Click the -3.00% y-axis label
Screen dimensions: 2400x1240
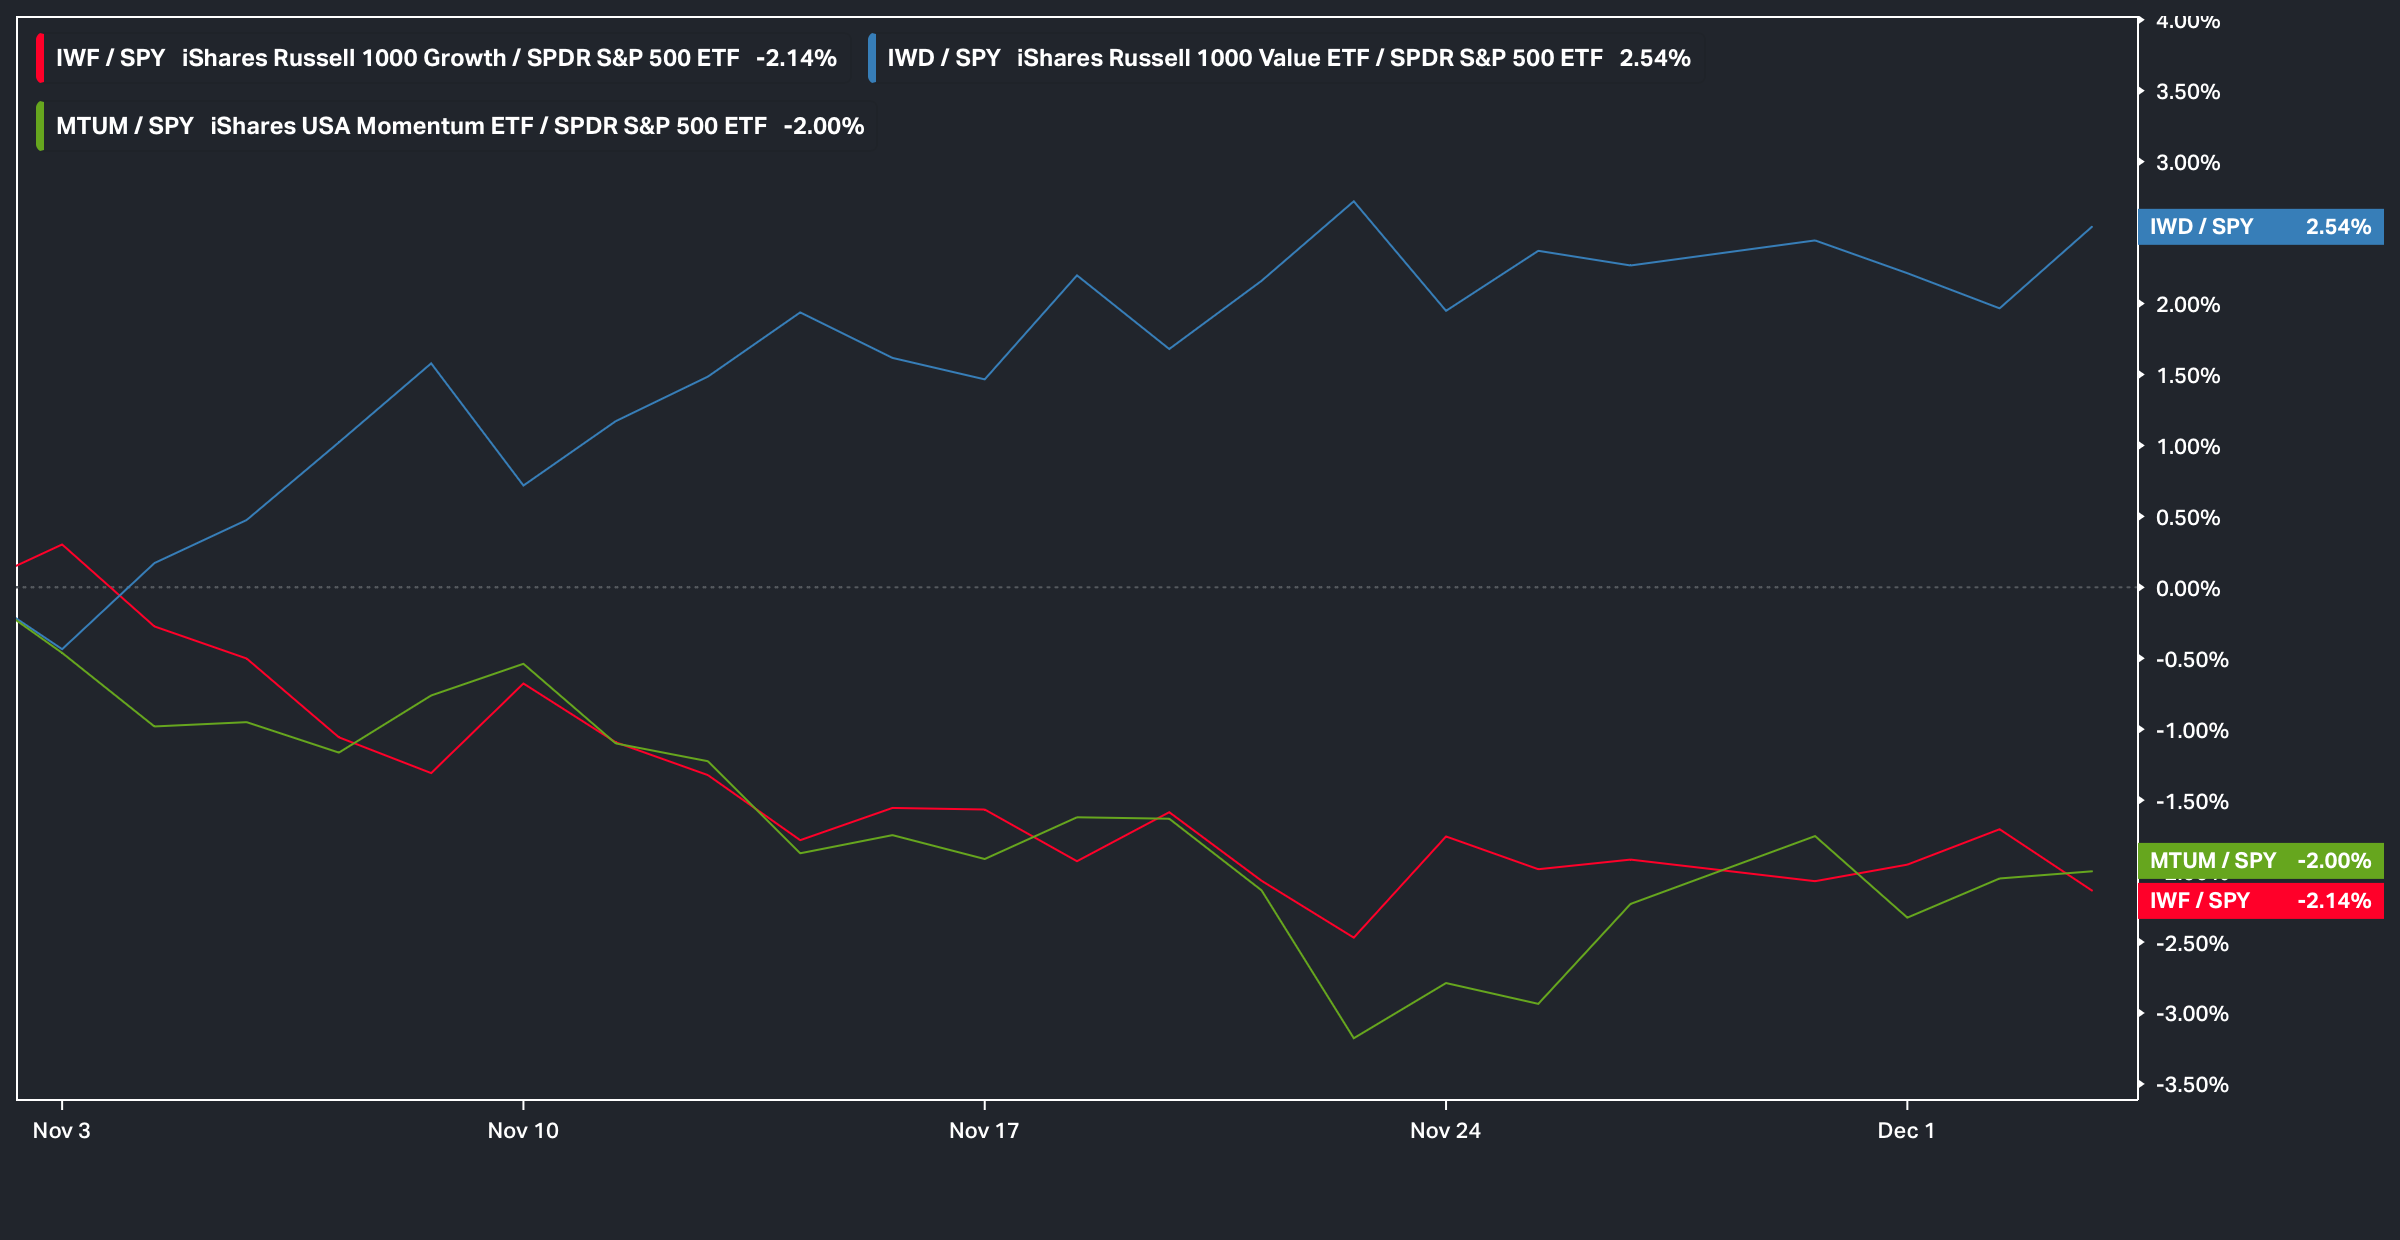(2192, 1014)
